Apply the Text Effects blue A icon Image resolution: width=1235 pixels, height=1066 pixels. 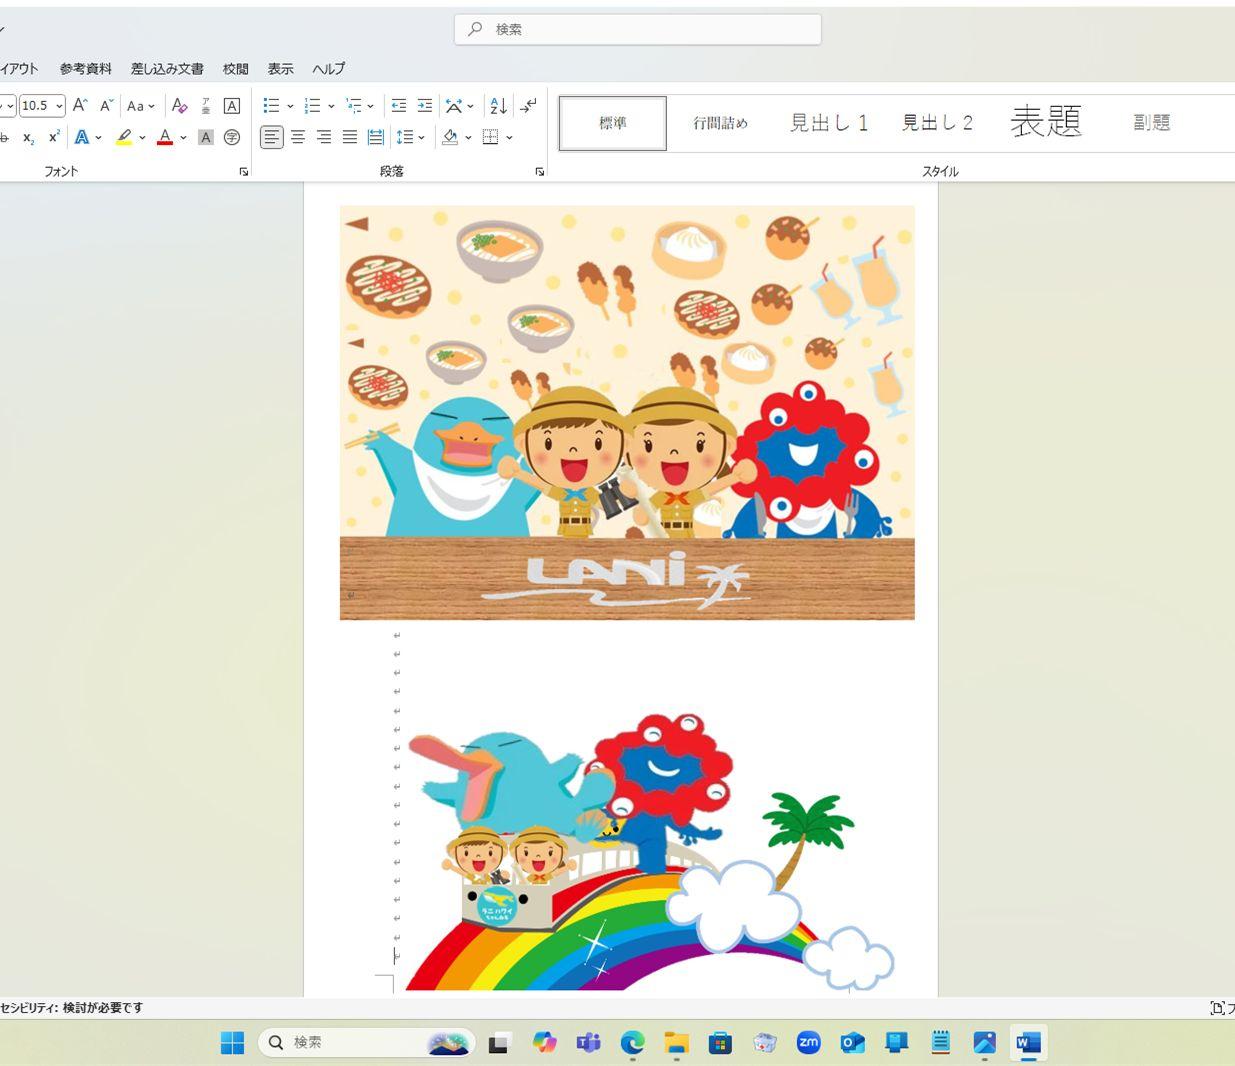pyautogui.click(x=82, y=137)
